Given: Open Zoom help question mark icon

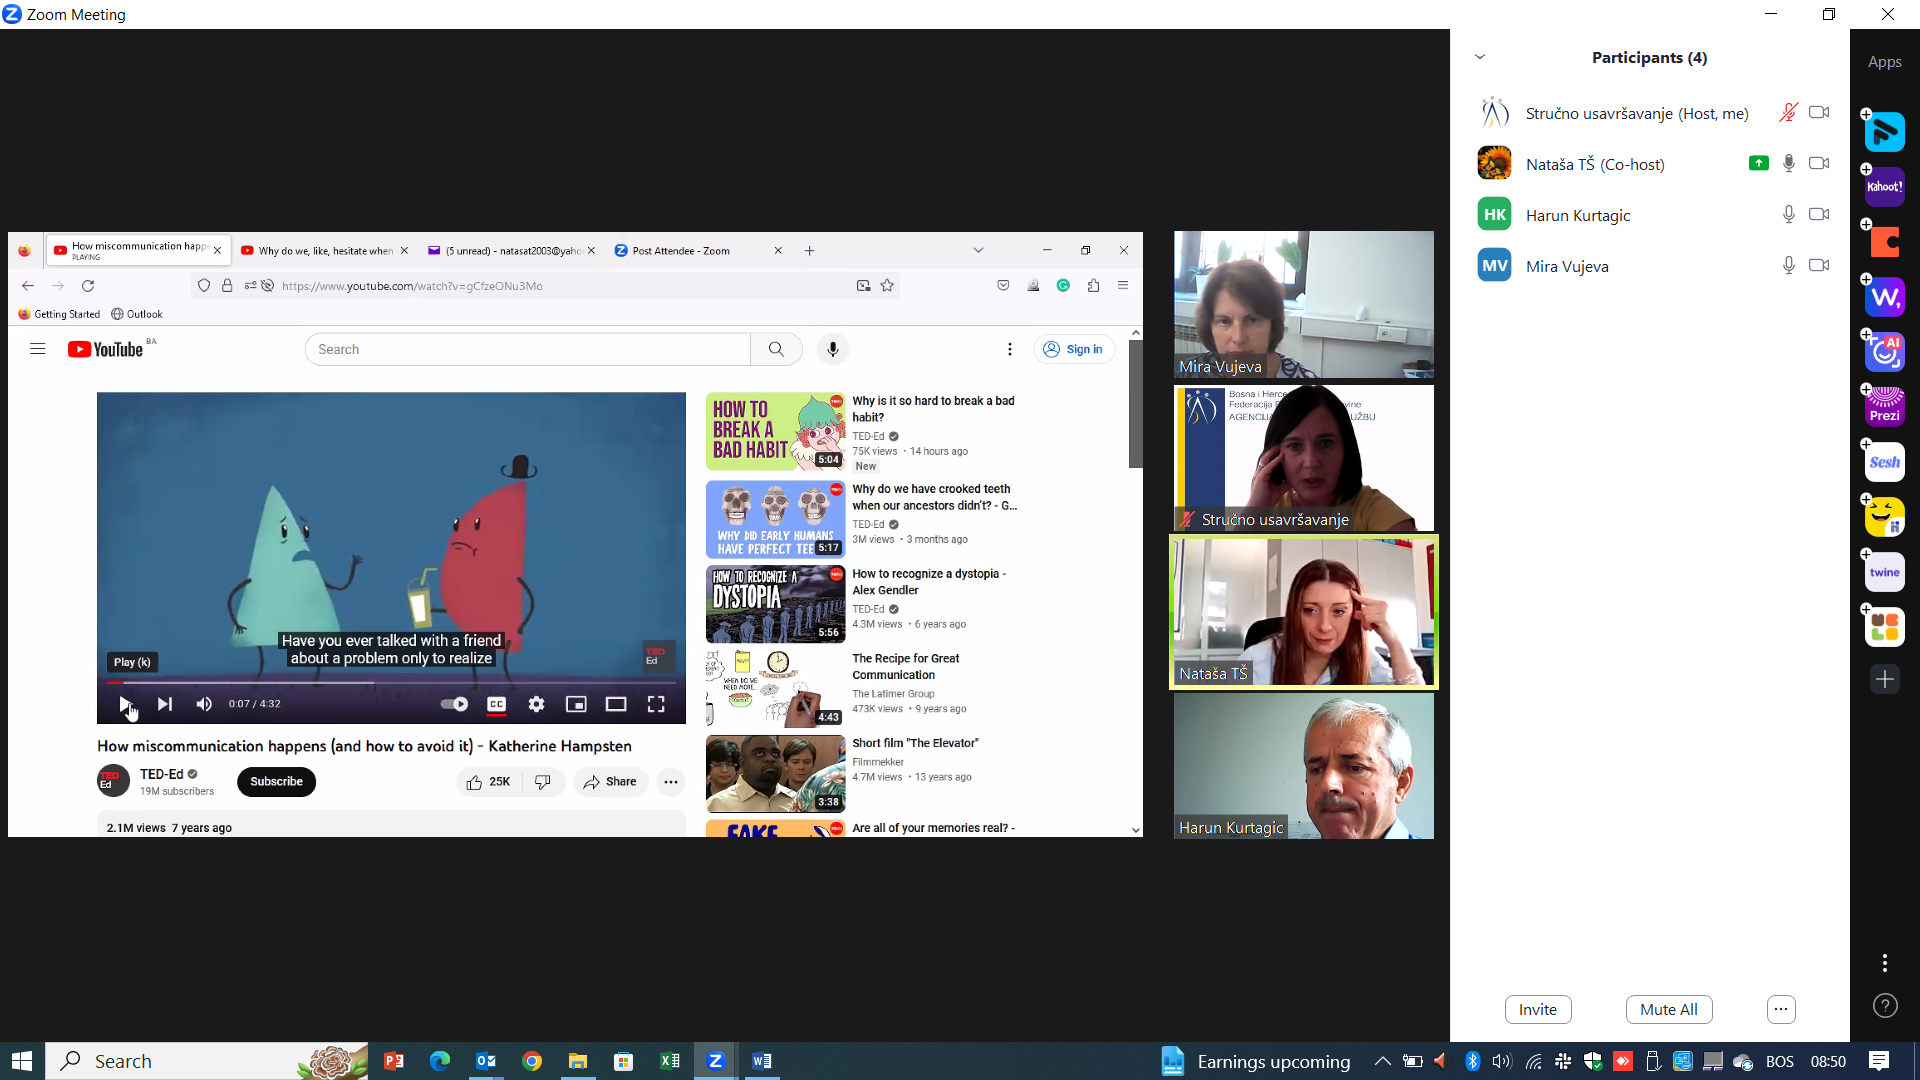Looking at the screenshot, I should click(x=1884, y=1006).
